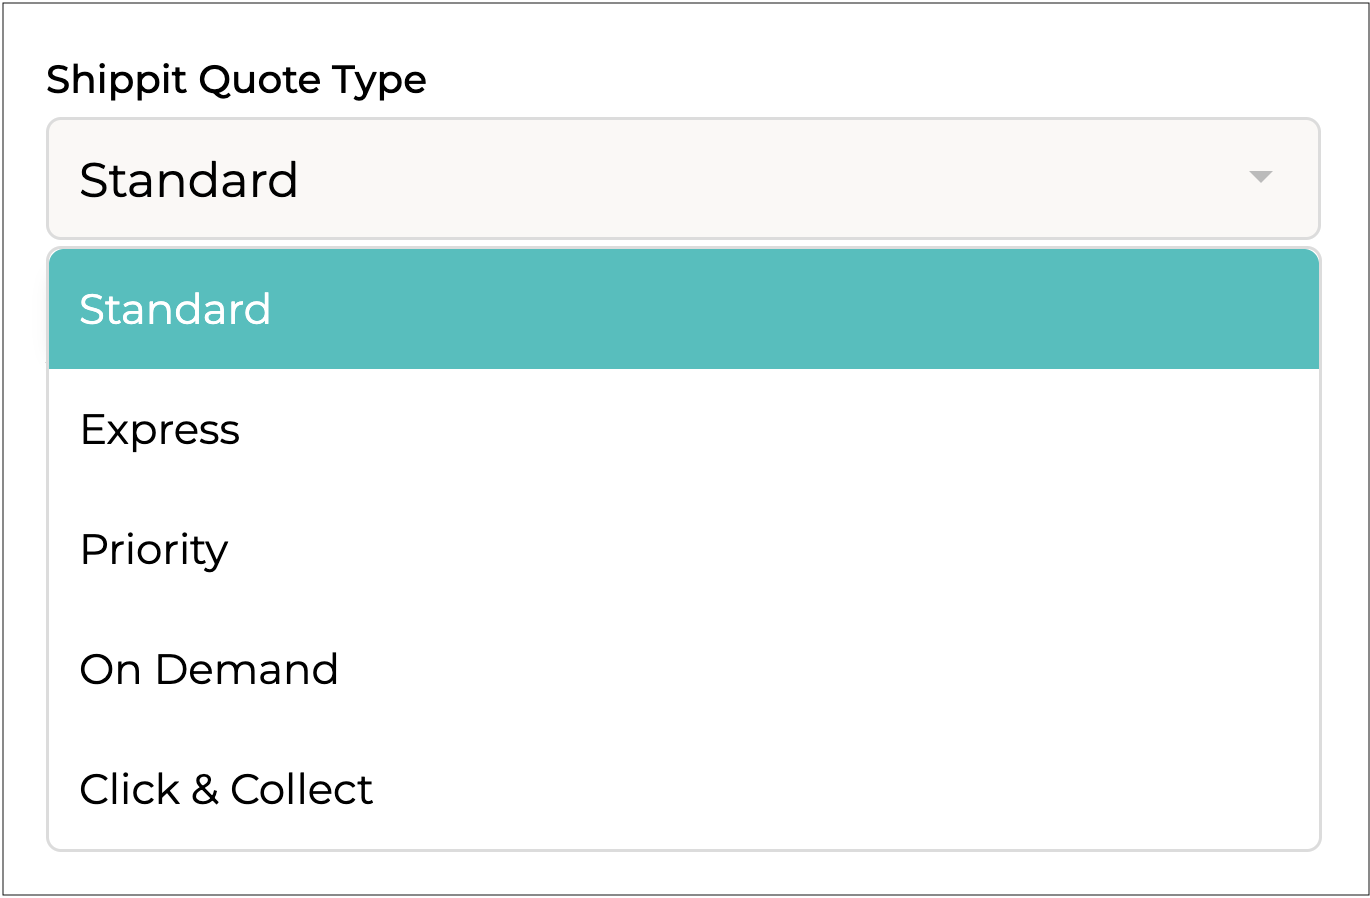The image size is (1370, 898).
Task: Select the Priority quote type
Action: (x=683, y=549)
